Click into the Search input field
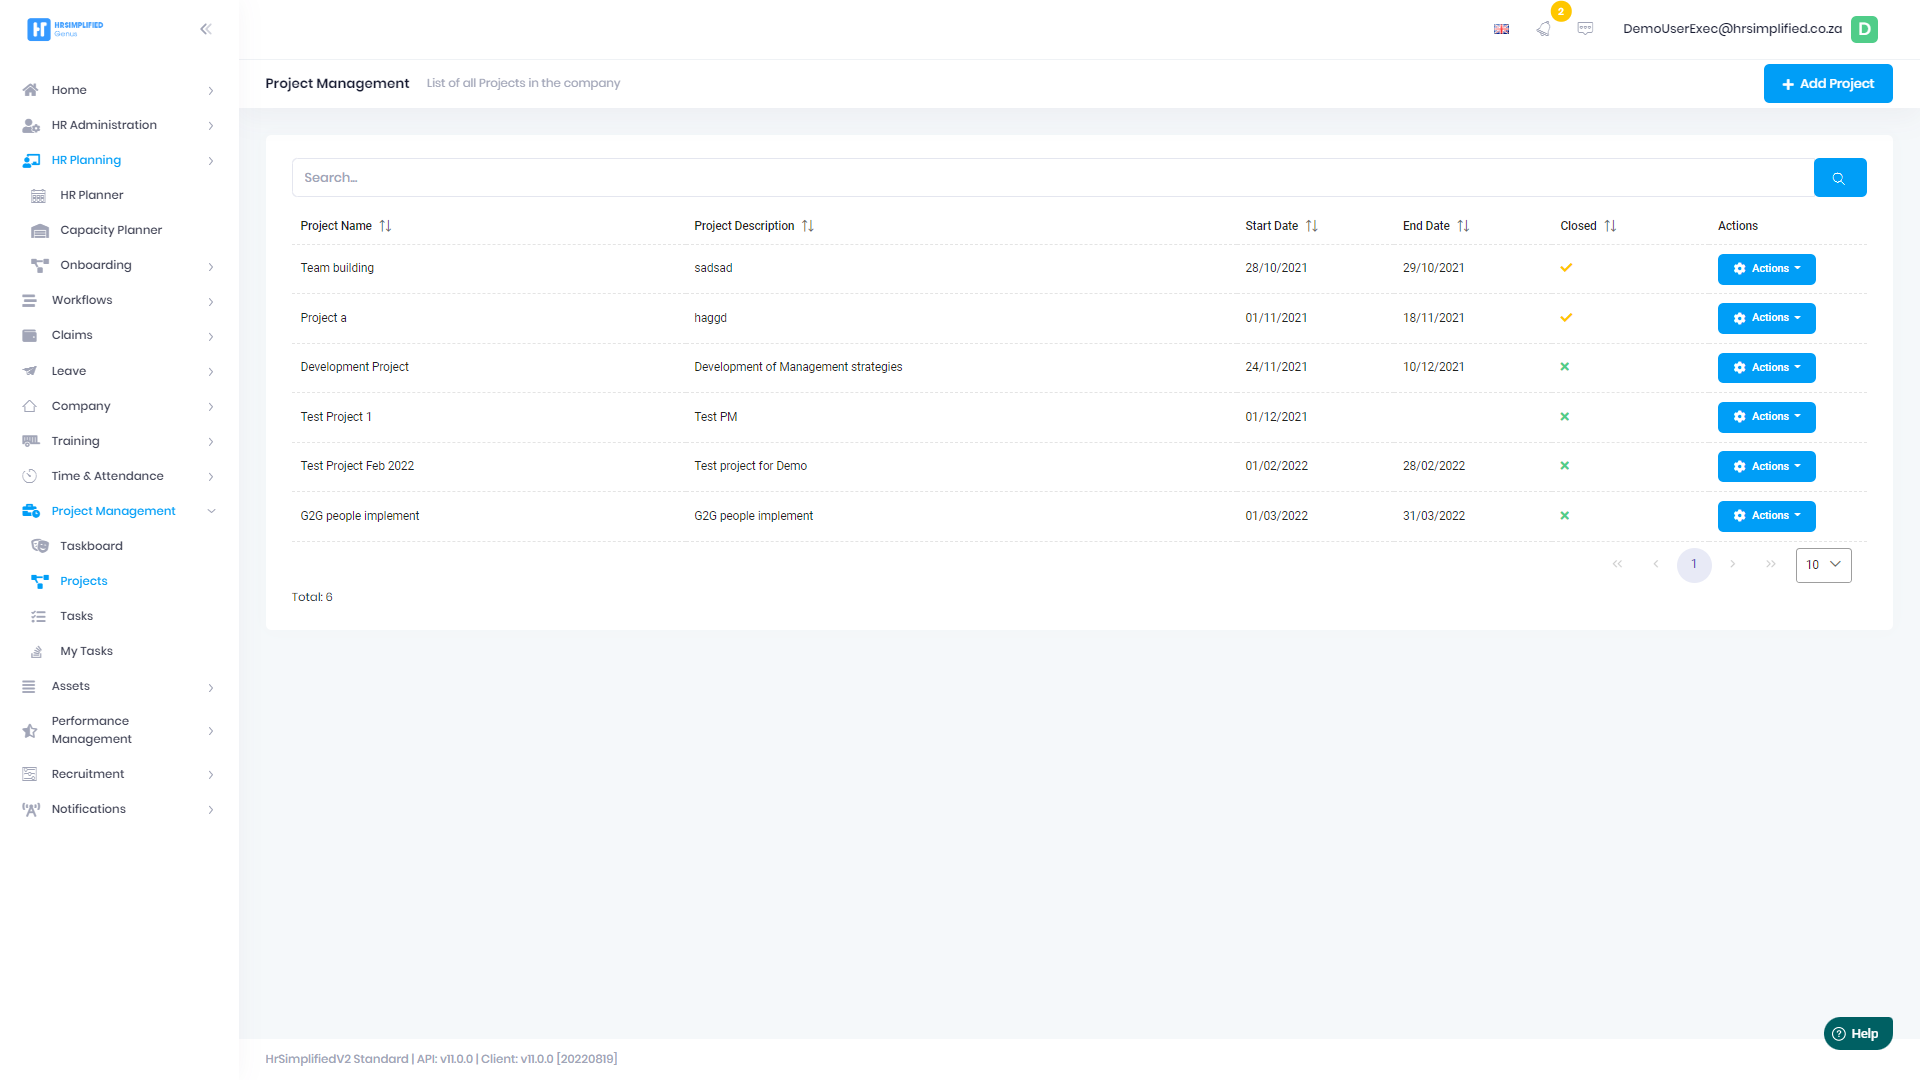The height and width of the screenshot is (1080, 1920). (x=1050, y=178)
